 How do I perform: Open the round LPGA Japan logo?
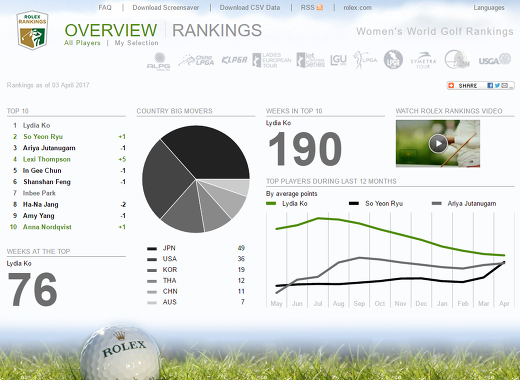(x=393, y=60)
